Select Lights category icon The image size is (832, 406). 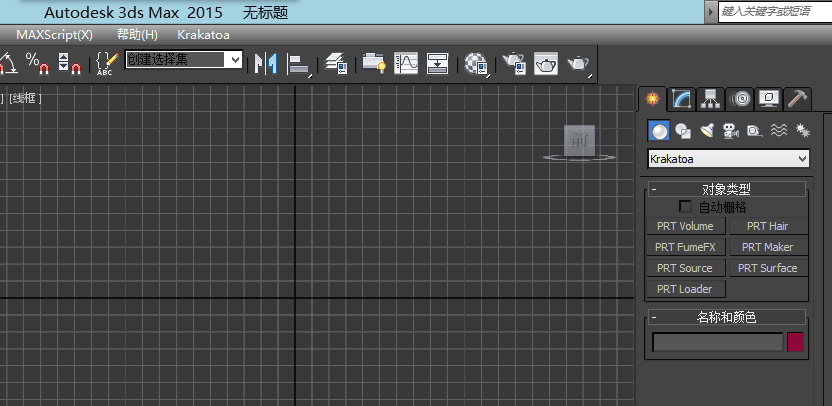(707, 131)
